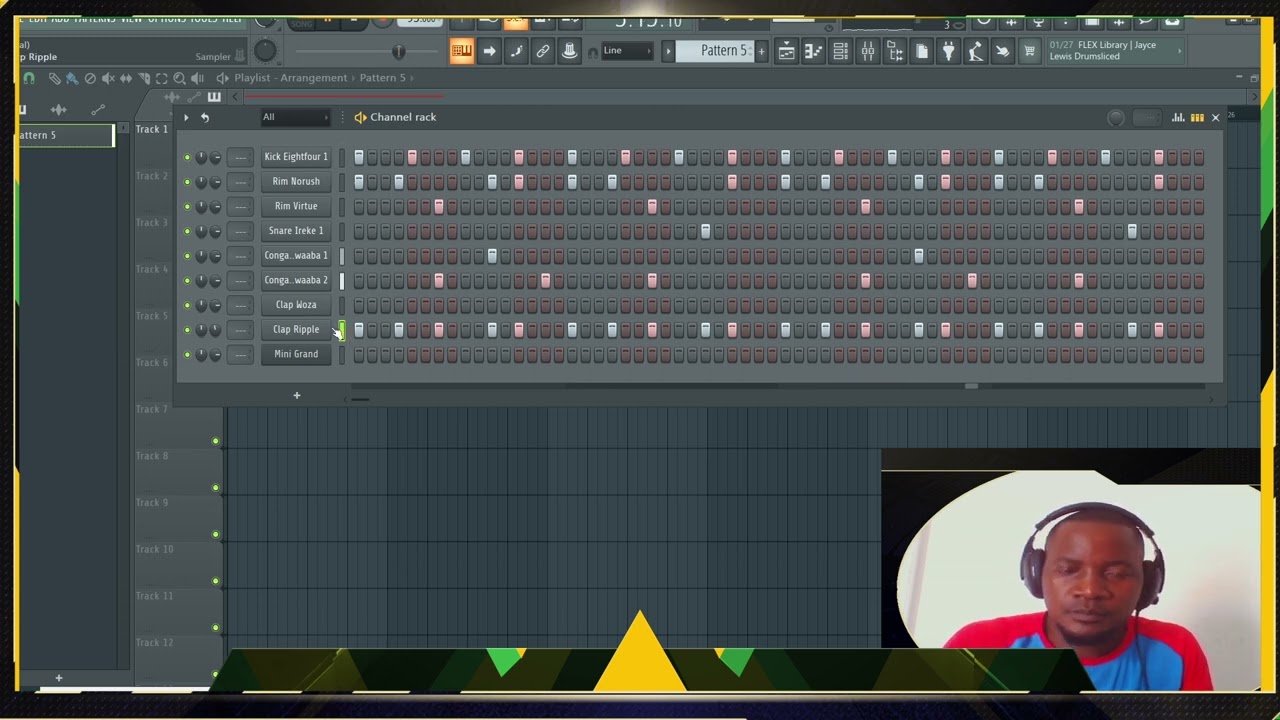Toggle the Mini Grand channel select LED
This screenshot has height=720, width=1280.
[x=341, y=354]
